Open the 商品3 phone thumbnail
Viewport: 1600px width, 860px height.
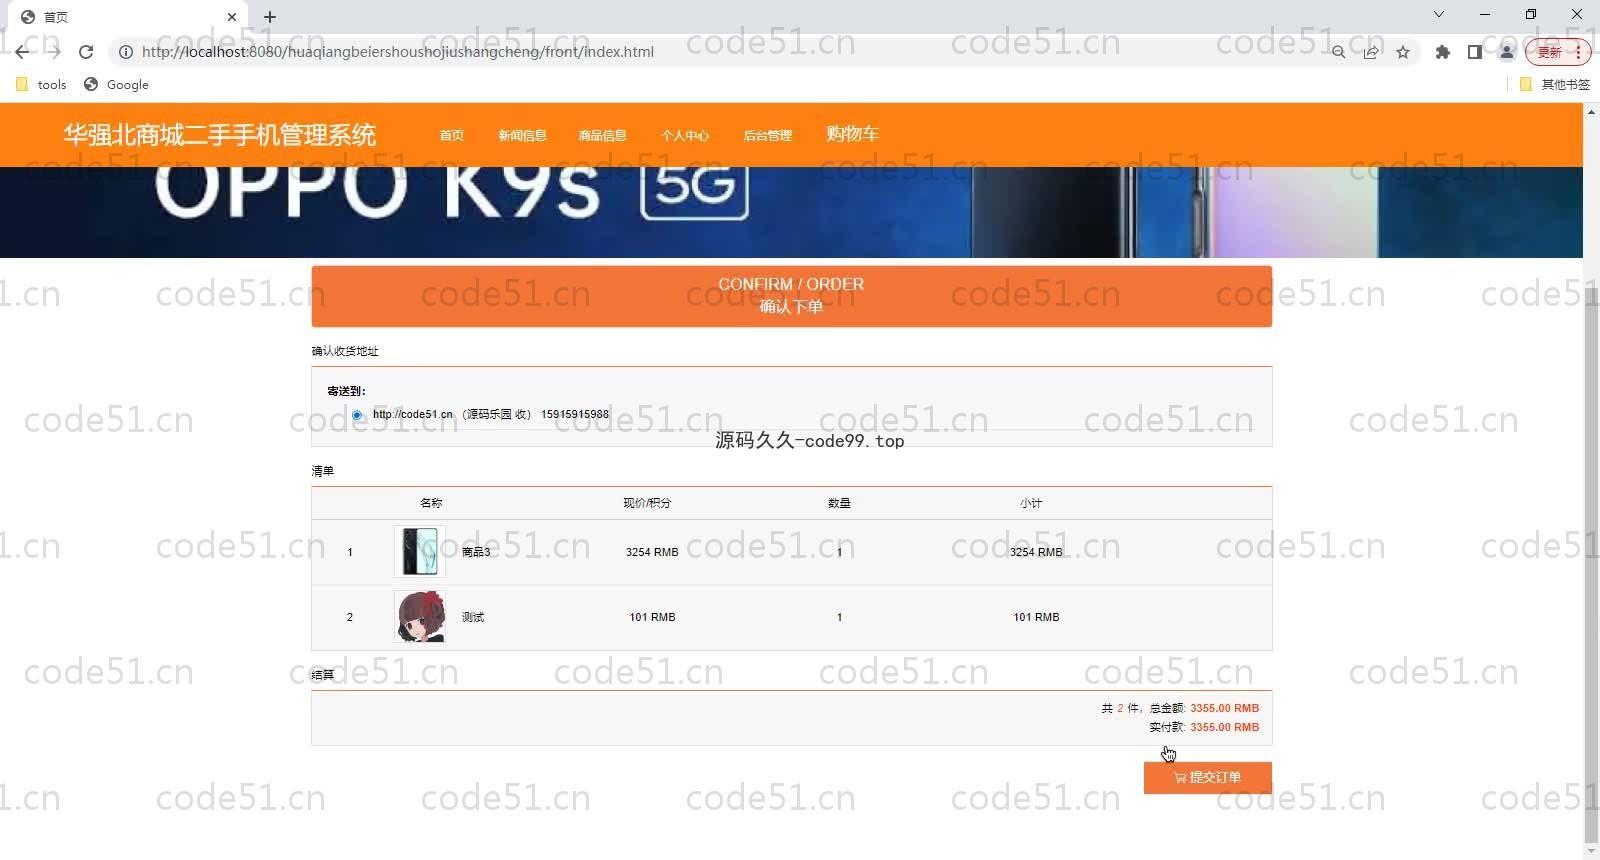(420, 552)
